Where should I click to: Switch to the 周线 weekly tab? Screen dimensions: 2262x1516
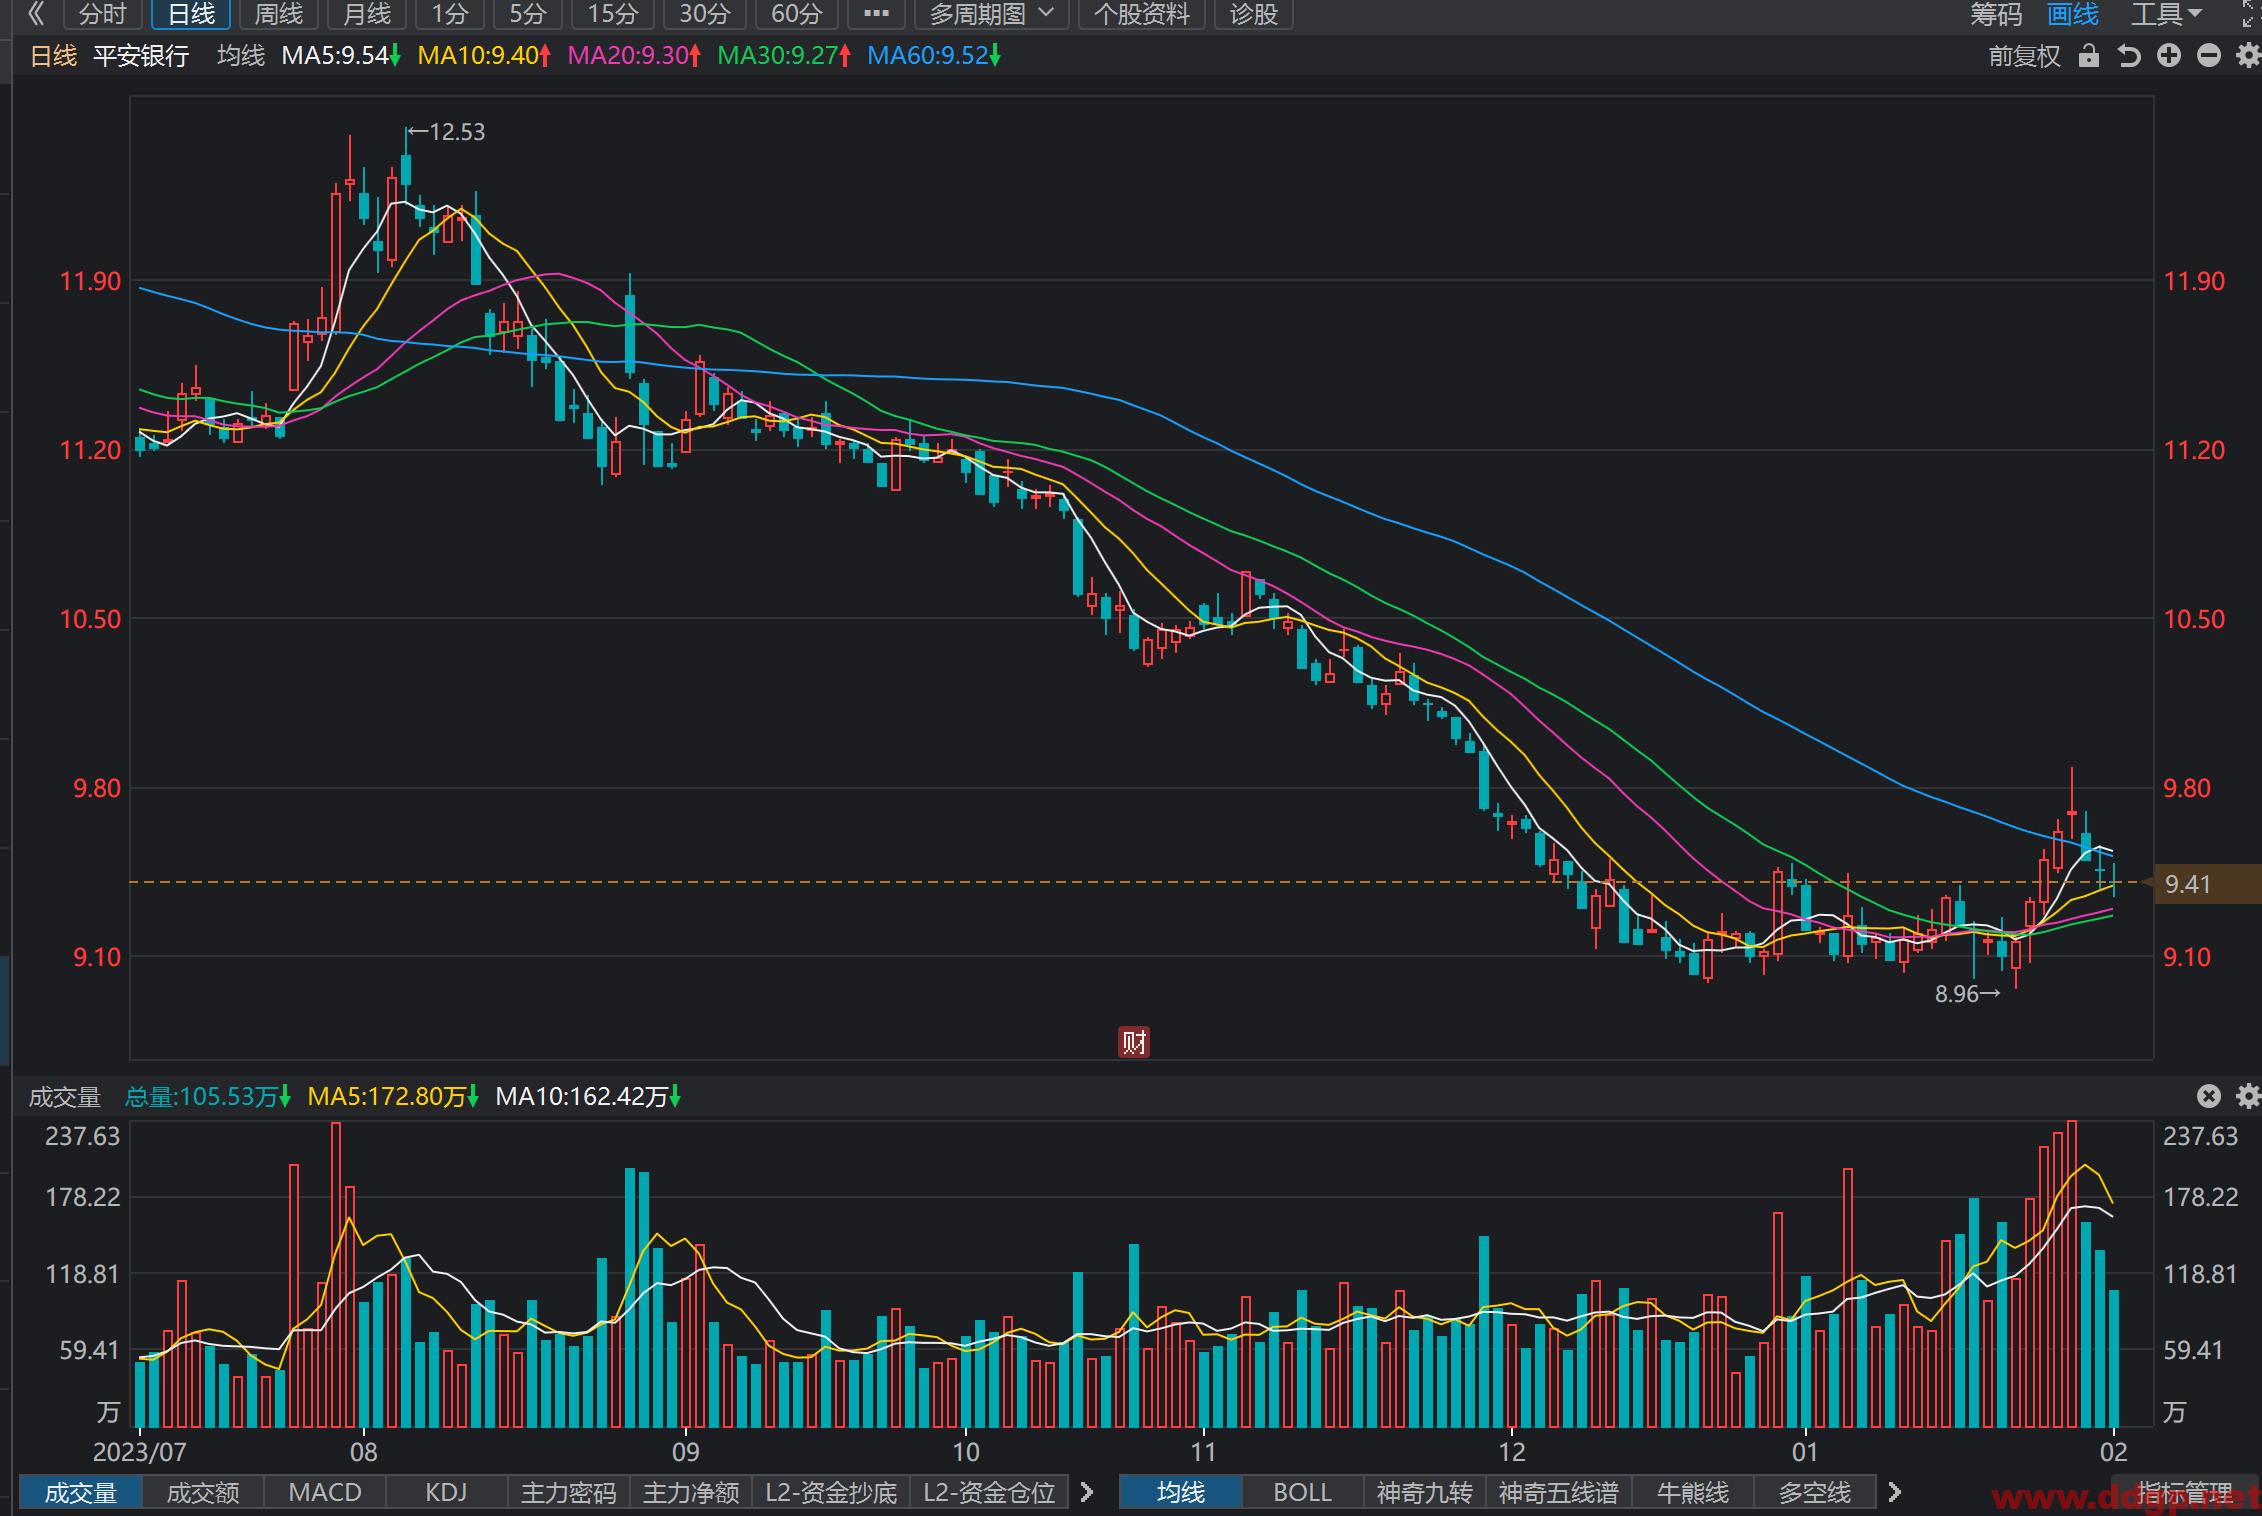tap(278, 14)
